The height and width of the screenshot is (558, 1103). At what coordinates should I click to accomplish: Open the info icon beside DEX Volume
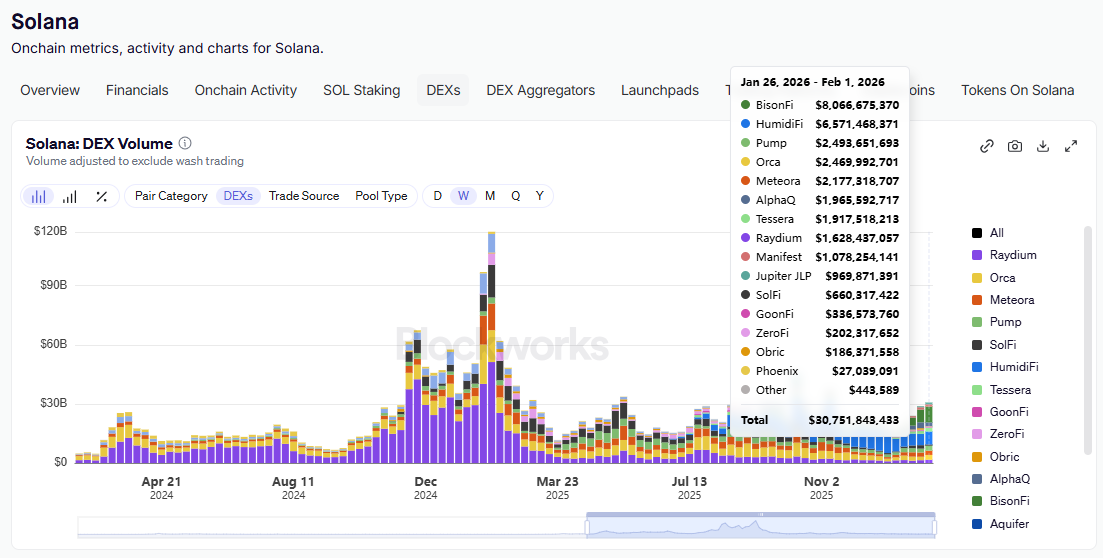[185, 144]
